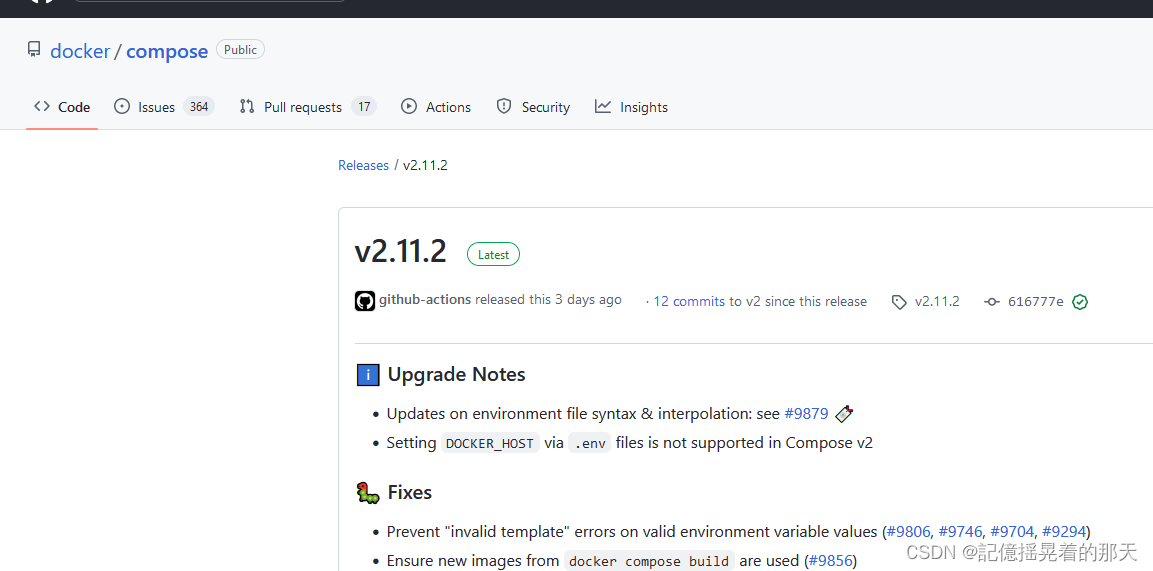Click the emoji icon after #9879
This screenshot has width=1153, height=571.
(844, 414)
